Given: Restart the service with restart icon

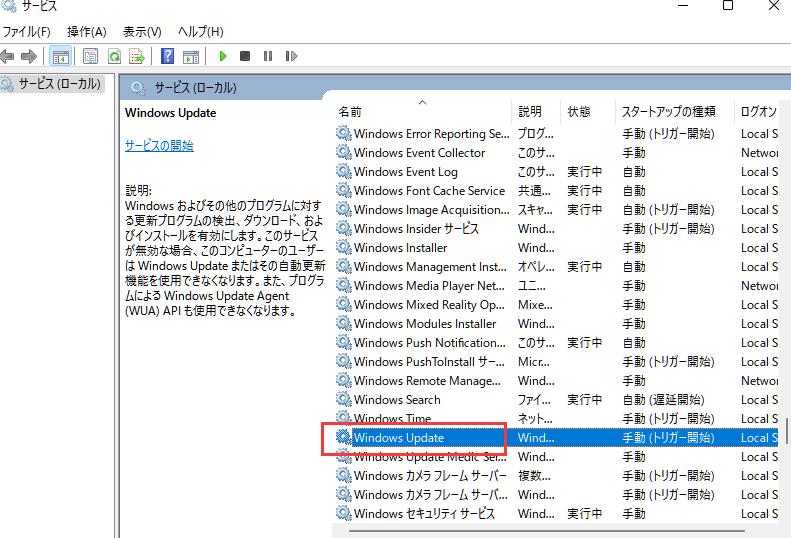Looking at the screenshot, I should pyautogui.click(x=291, y=56).
